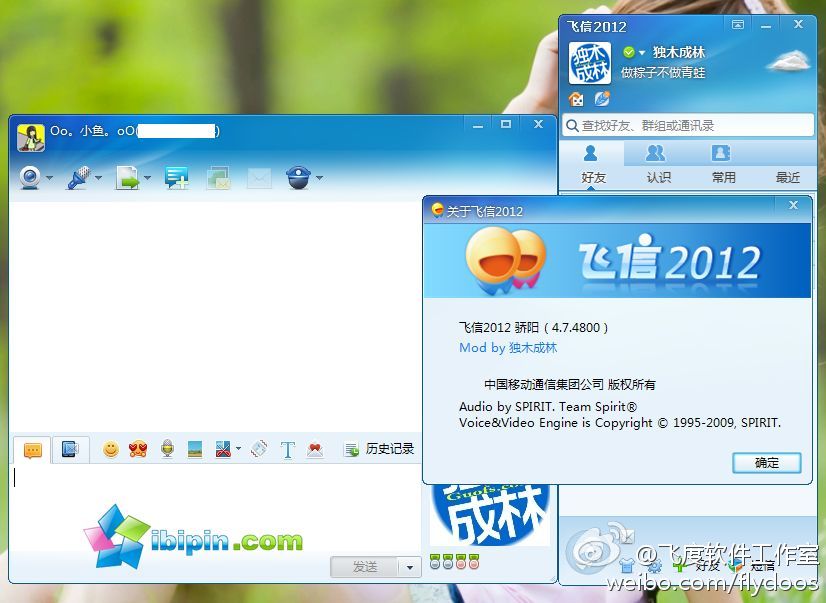
Task: Click the 独木成林 profile avatar in main window
Action: pyautogui.click(x=590, y=63)
